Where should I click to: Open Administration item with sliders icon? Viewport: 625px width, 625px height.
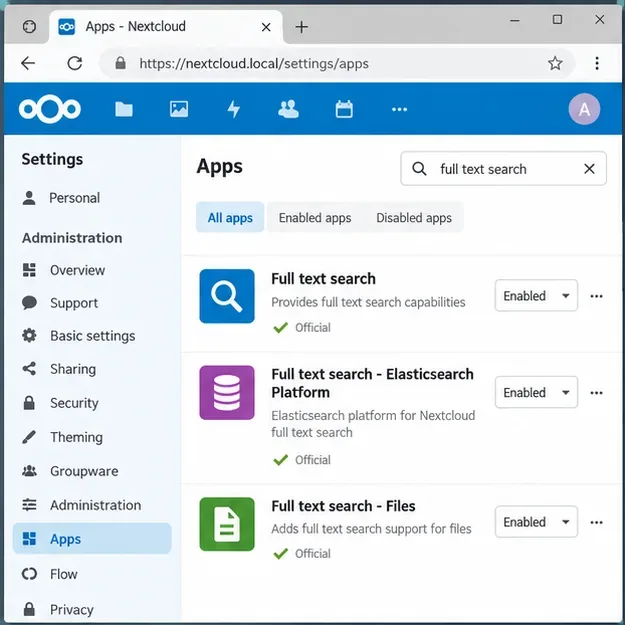coord(92,505)
